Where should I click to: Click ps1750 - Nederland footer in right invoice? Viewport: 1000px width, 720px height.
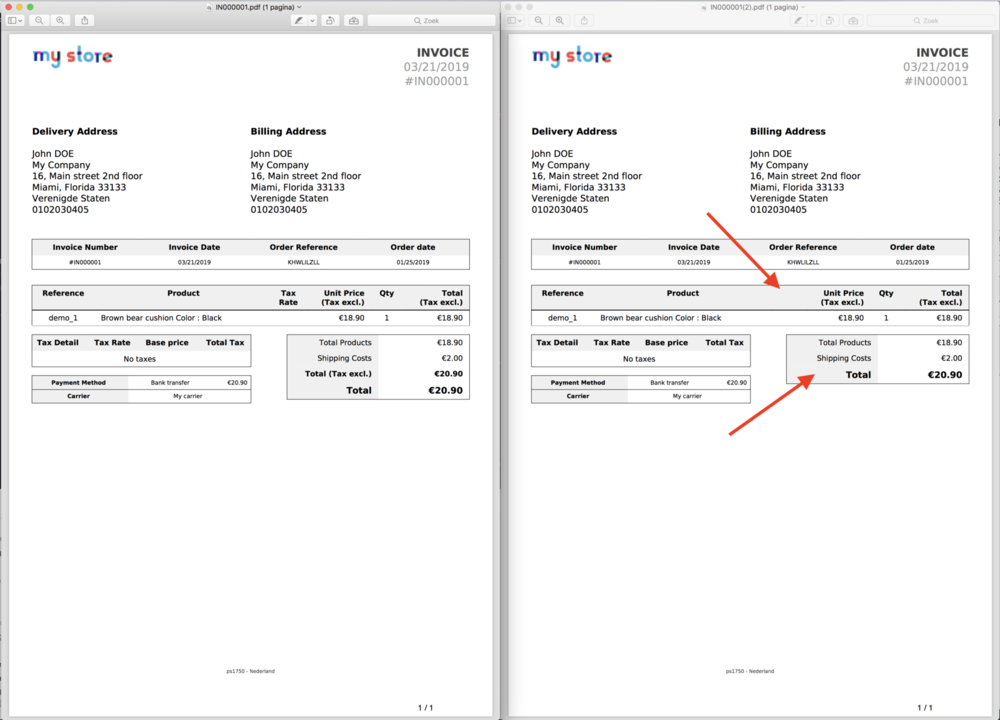coord(750,671)
